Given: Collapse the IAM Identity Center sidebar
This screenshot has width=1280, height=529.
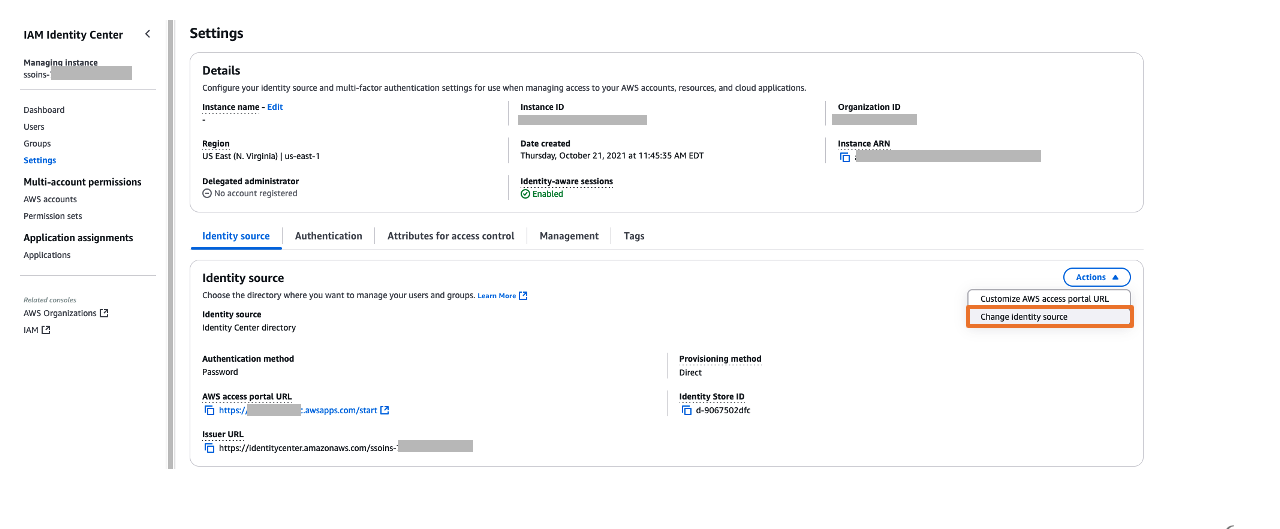Looking at the screenshot, I should point(148,34).
